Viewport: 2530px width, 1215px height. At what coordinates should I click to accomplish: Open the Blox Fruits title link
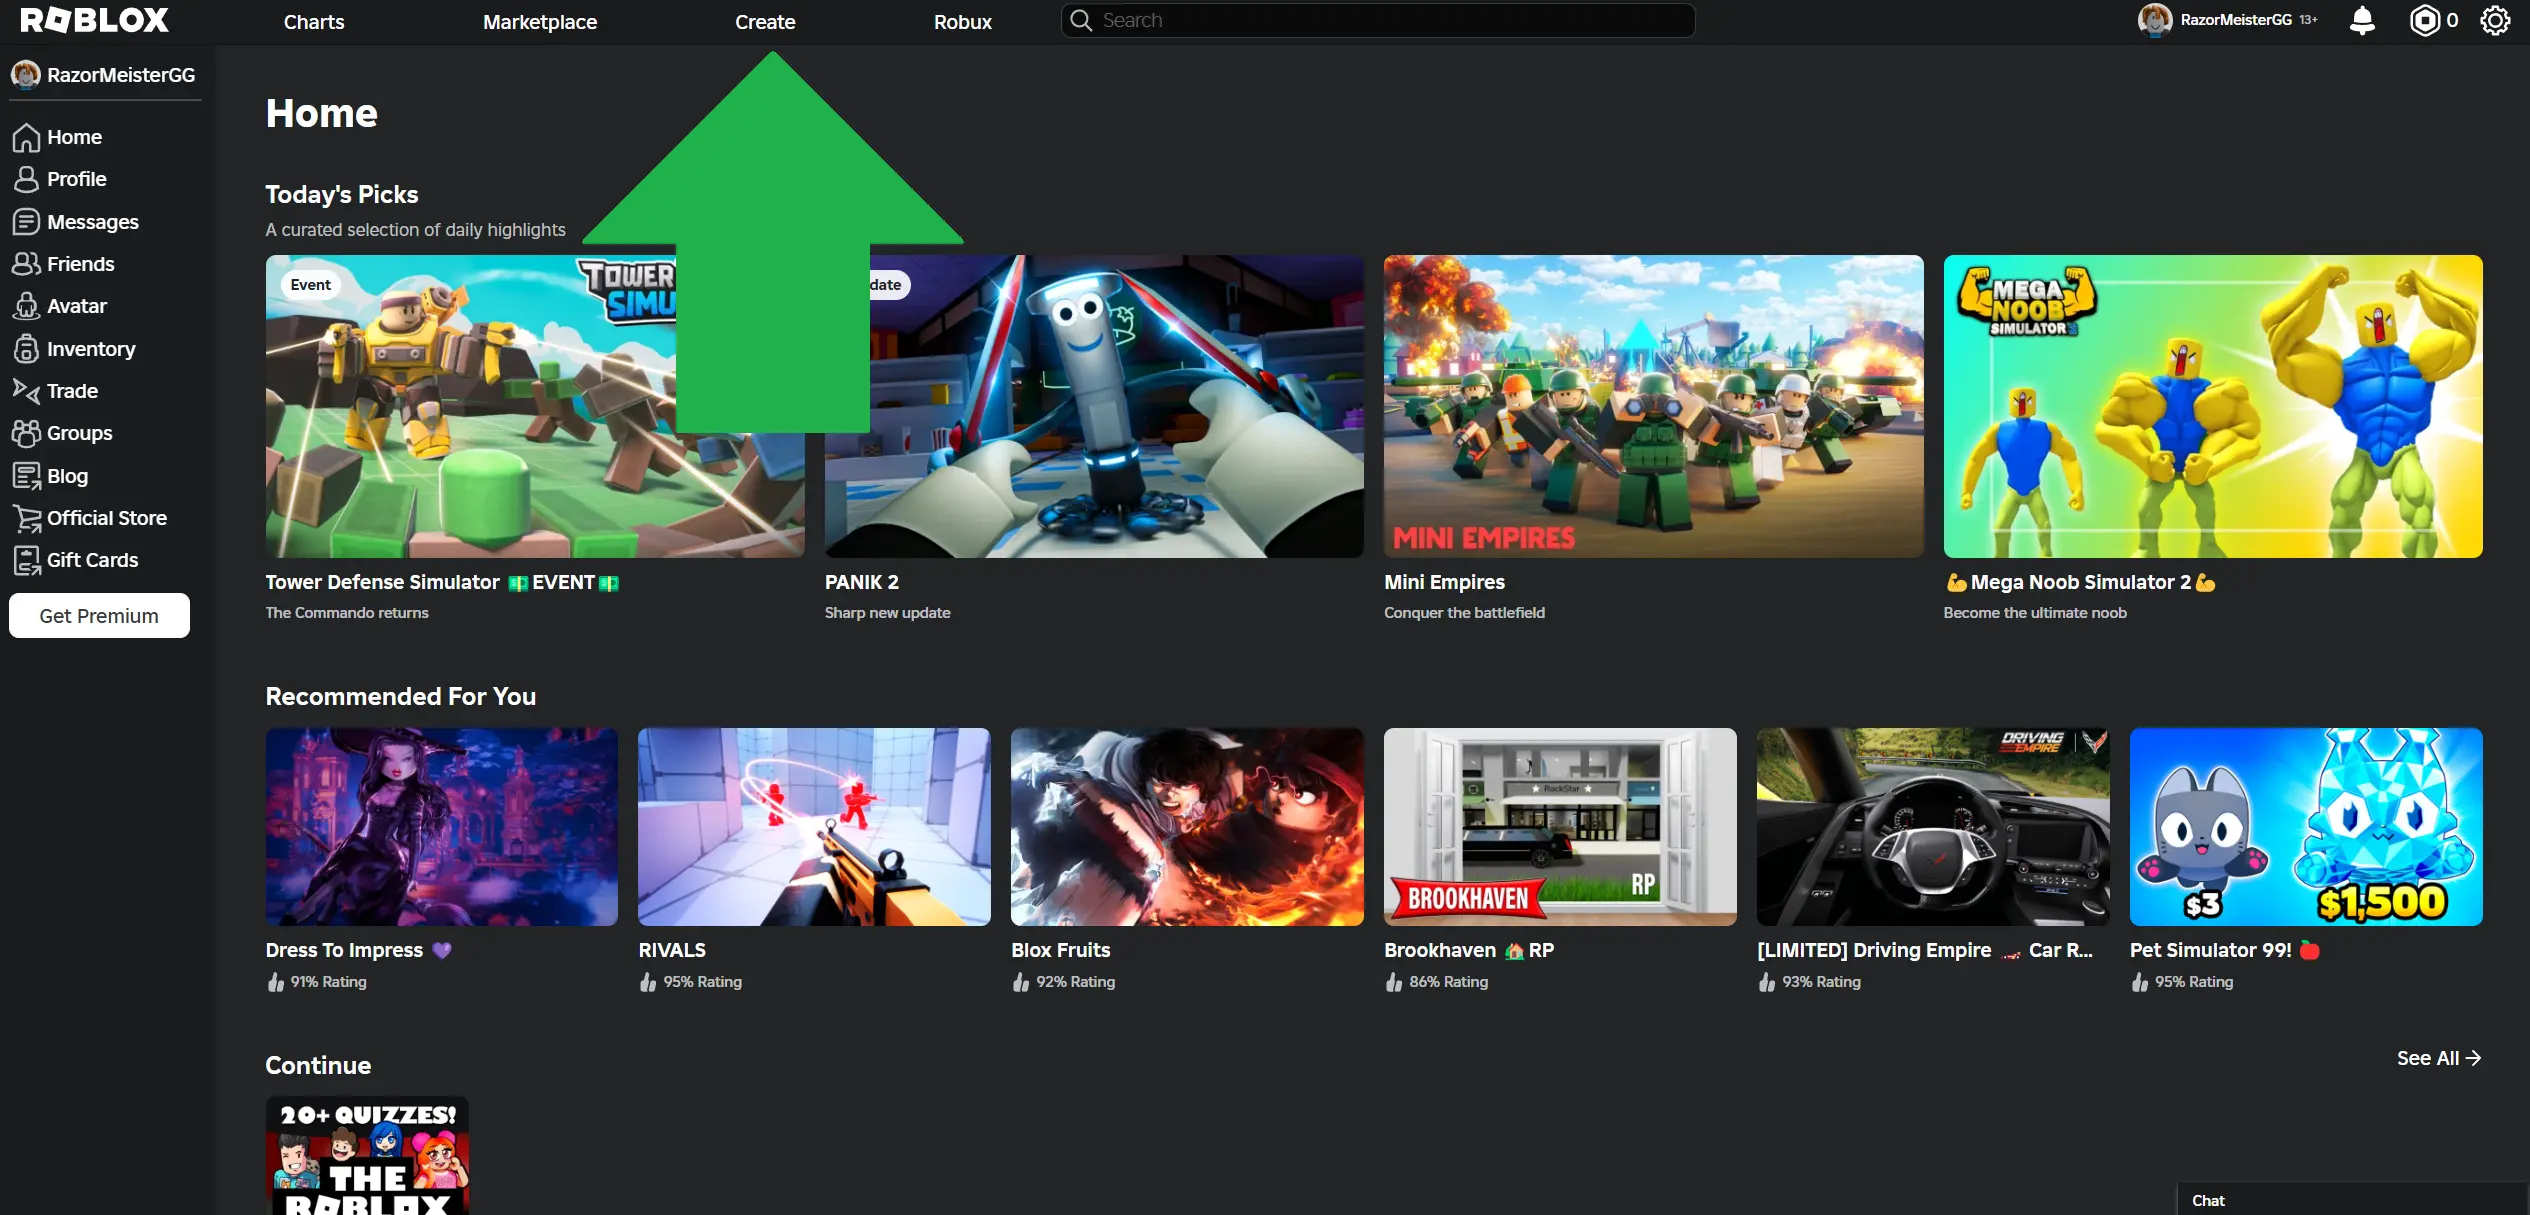[x=1061, y=950]
